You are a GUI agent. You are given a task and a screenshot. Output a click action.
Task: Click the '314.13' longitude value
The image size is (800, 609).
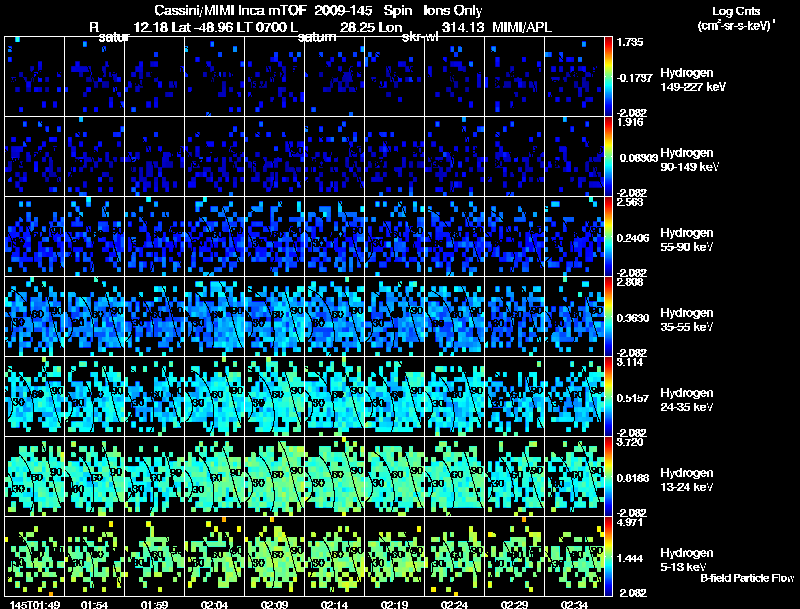pos(463,27)
